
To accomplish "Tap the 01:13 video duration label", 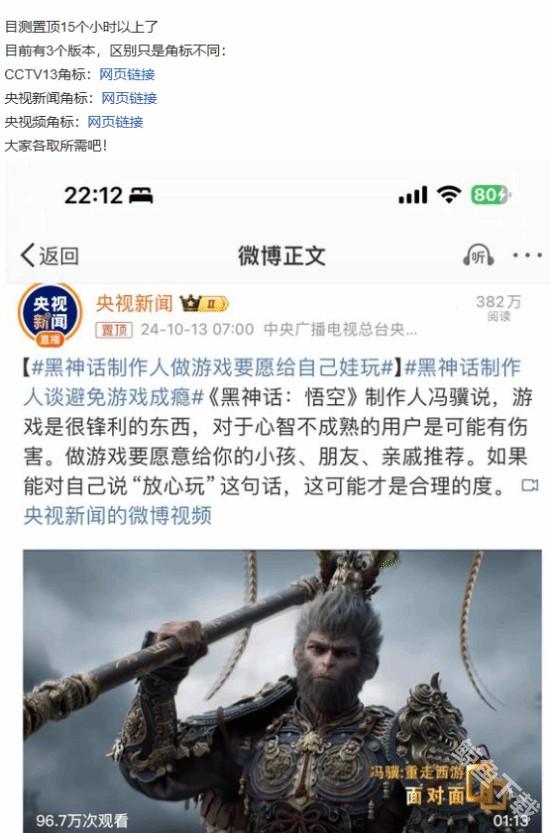I will [x=510, y=821].
